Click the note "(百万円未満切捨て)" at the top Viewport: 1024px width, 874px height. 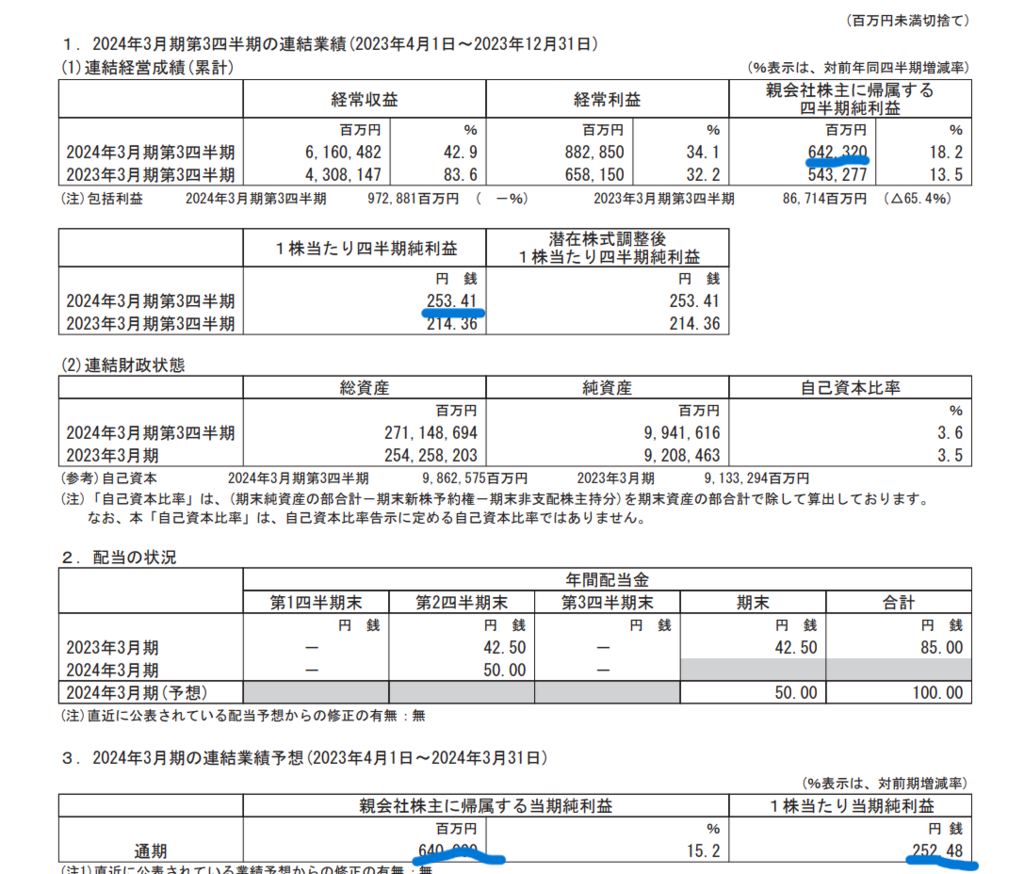click(x=907, y=21)
